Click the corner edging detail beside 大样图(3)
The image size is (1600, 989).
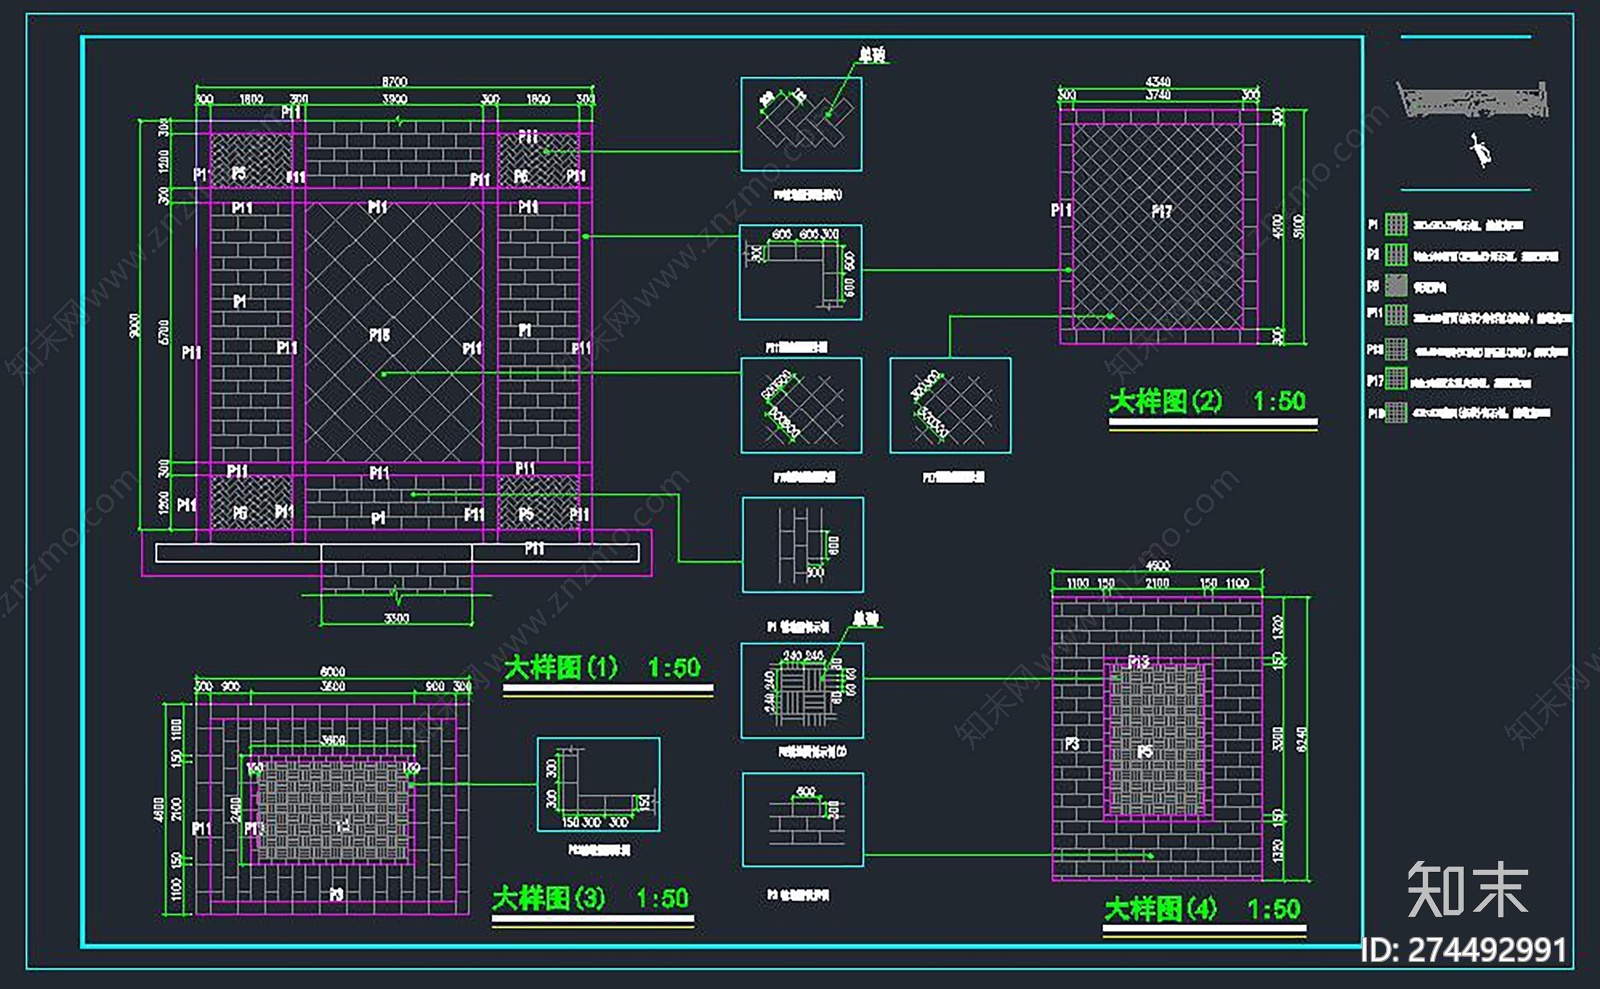[x=598, y=785]
